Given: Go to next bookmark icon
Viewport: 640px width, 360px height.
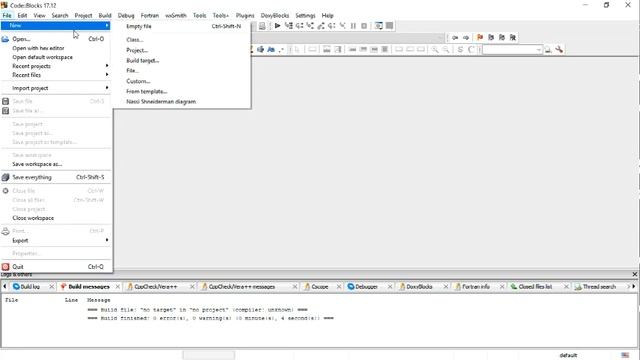Looking at the screenshot, I should (502, 38).
